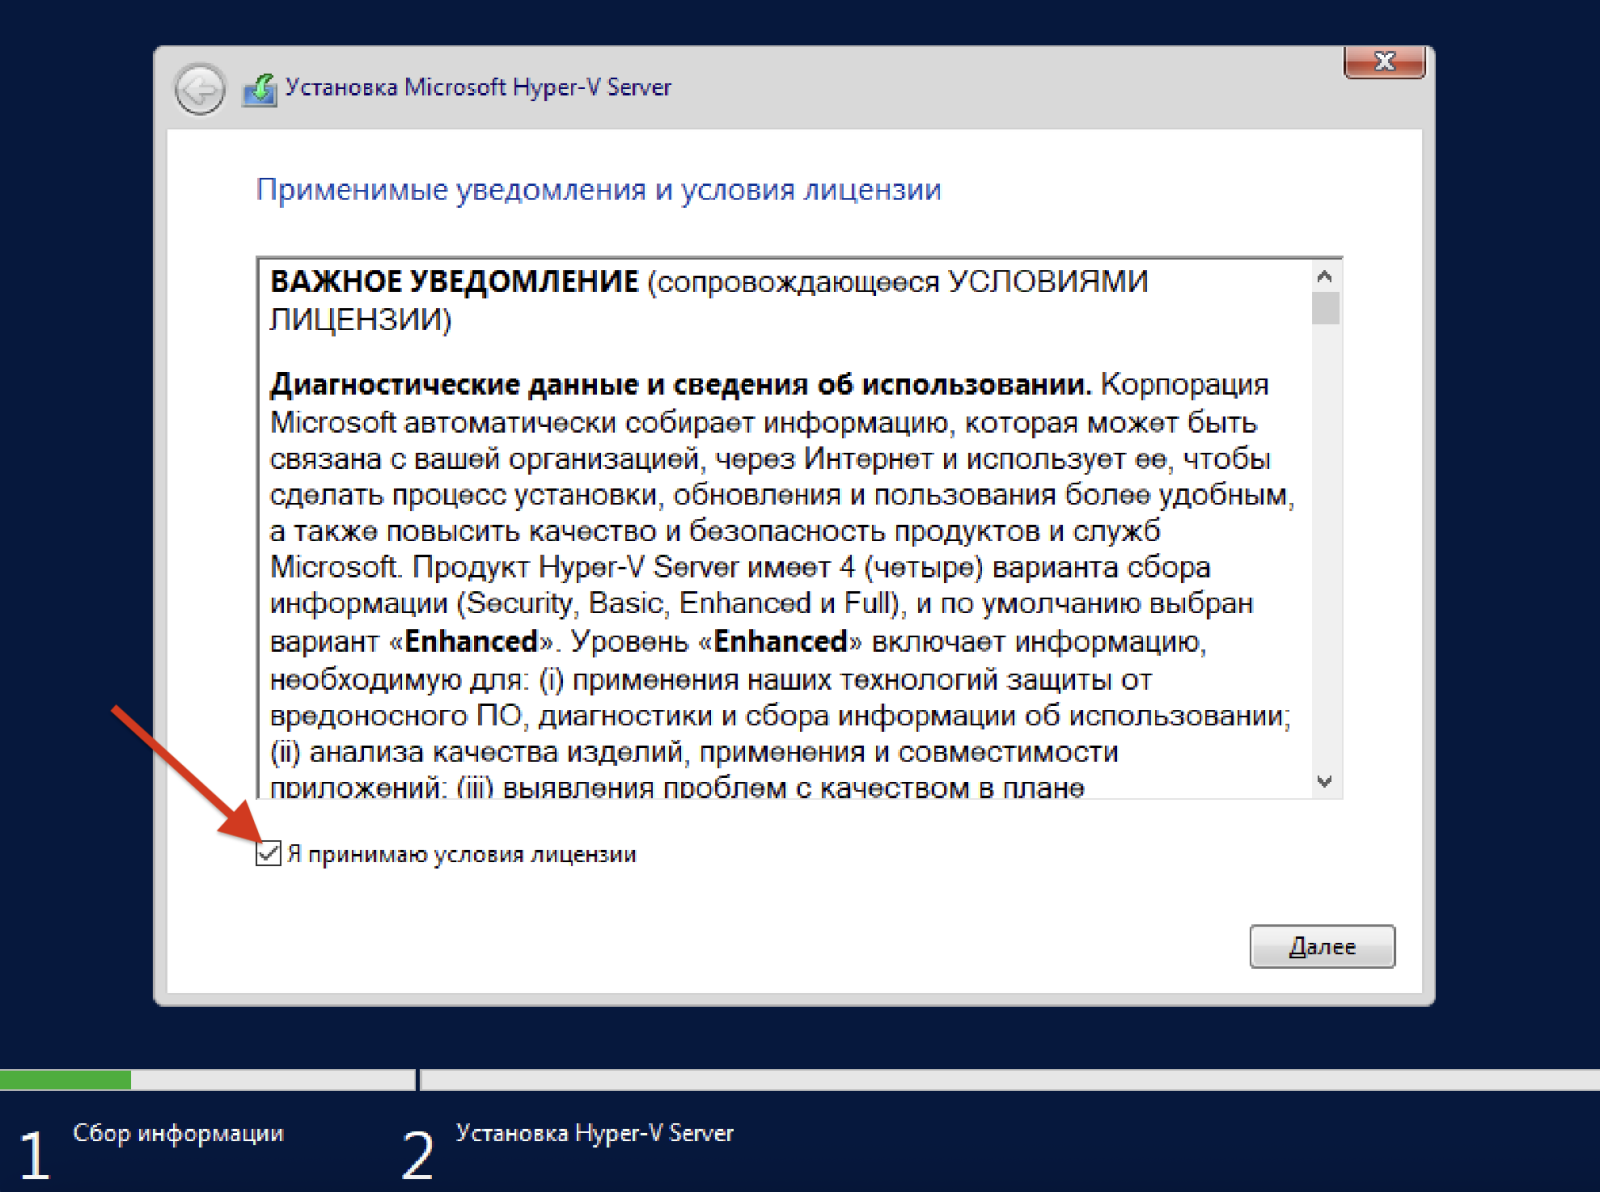Click the back arrow in the installer header
This screenshot has height=1192, width=1600.
coord(200,90)
